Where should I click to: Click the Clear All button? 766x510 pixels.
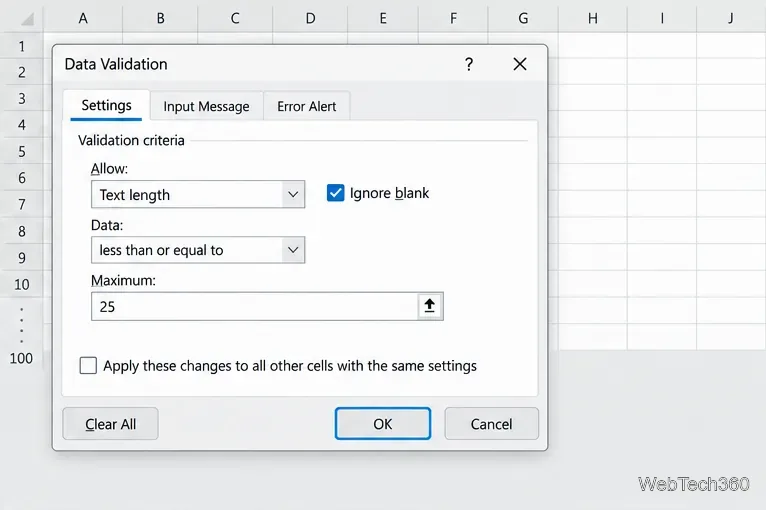110,424
